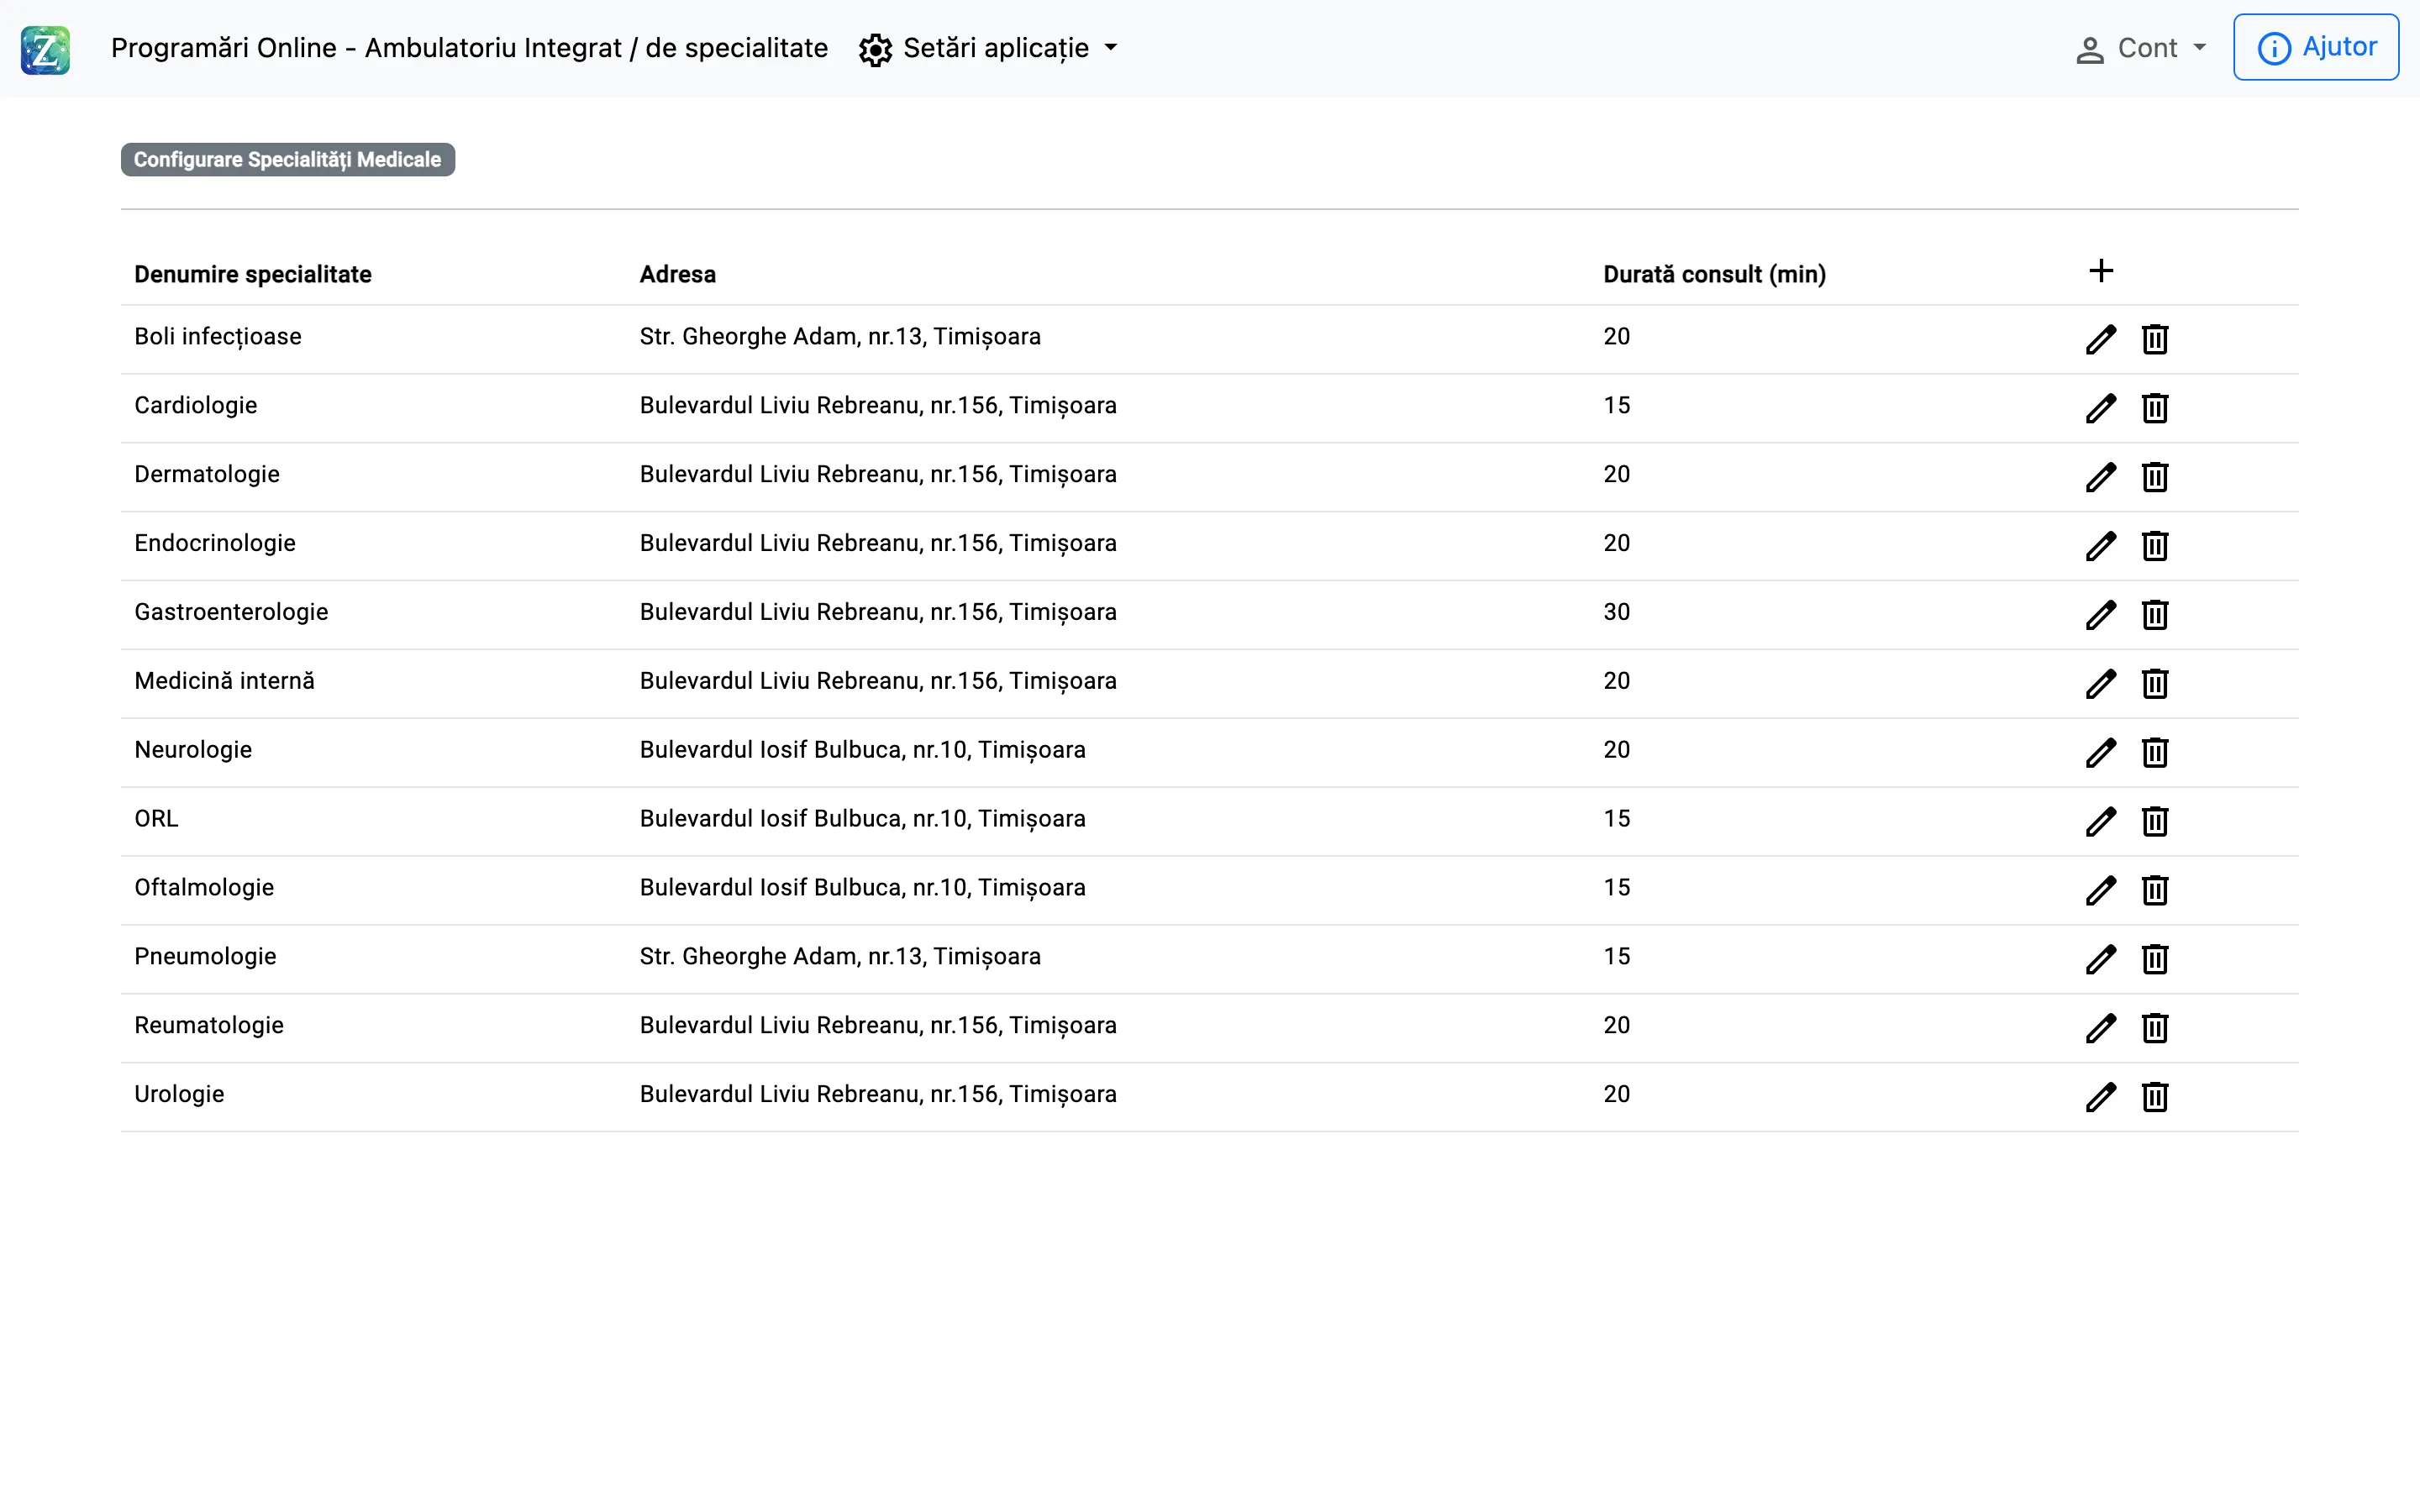This screenshot has width=2420, height=1512.
Task: Edit the Cardiologie specialty
Action: pyautogui.click(x=2101, y=408)
